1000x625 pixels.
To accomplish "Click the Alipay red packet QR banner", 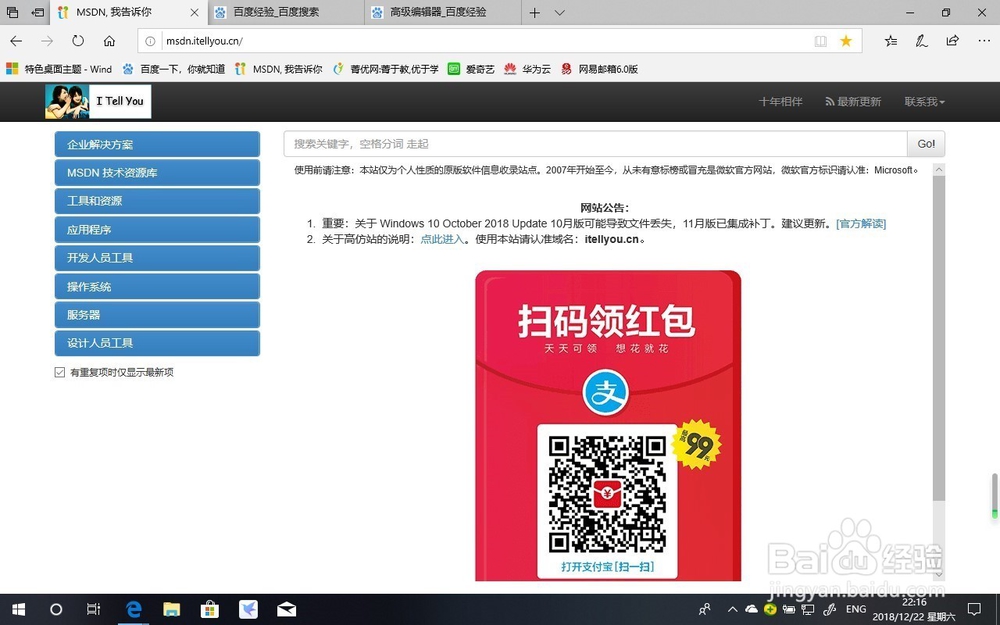I will tap(608, 425).
